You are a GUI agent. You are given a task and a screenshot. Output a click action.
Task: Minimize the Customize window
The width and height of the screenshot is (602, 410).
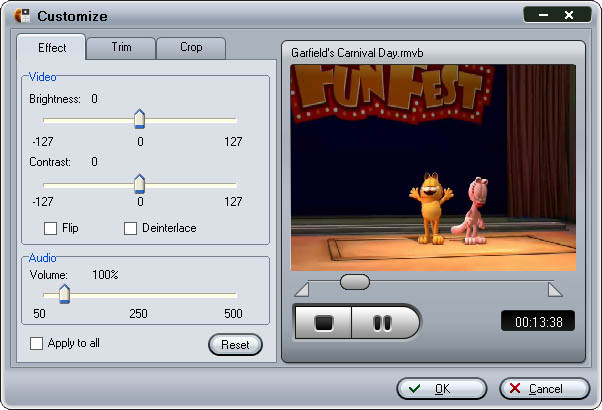tap(543, 15)
